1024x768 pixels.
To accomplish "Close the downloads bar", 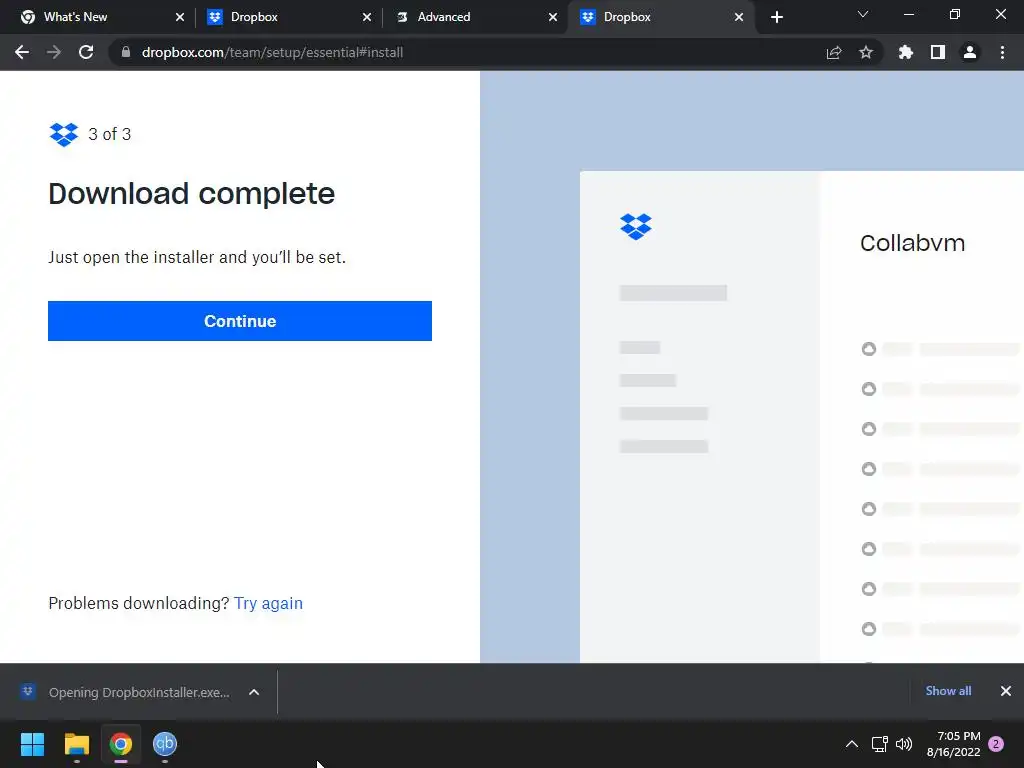I will click(x=1006, y=691).
